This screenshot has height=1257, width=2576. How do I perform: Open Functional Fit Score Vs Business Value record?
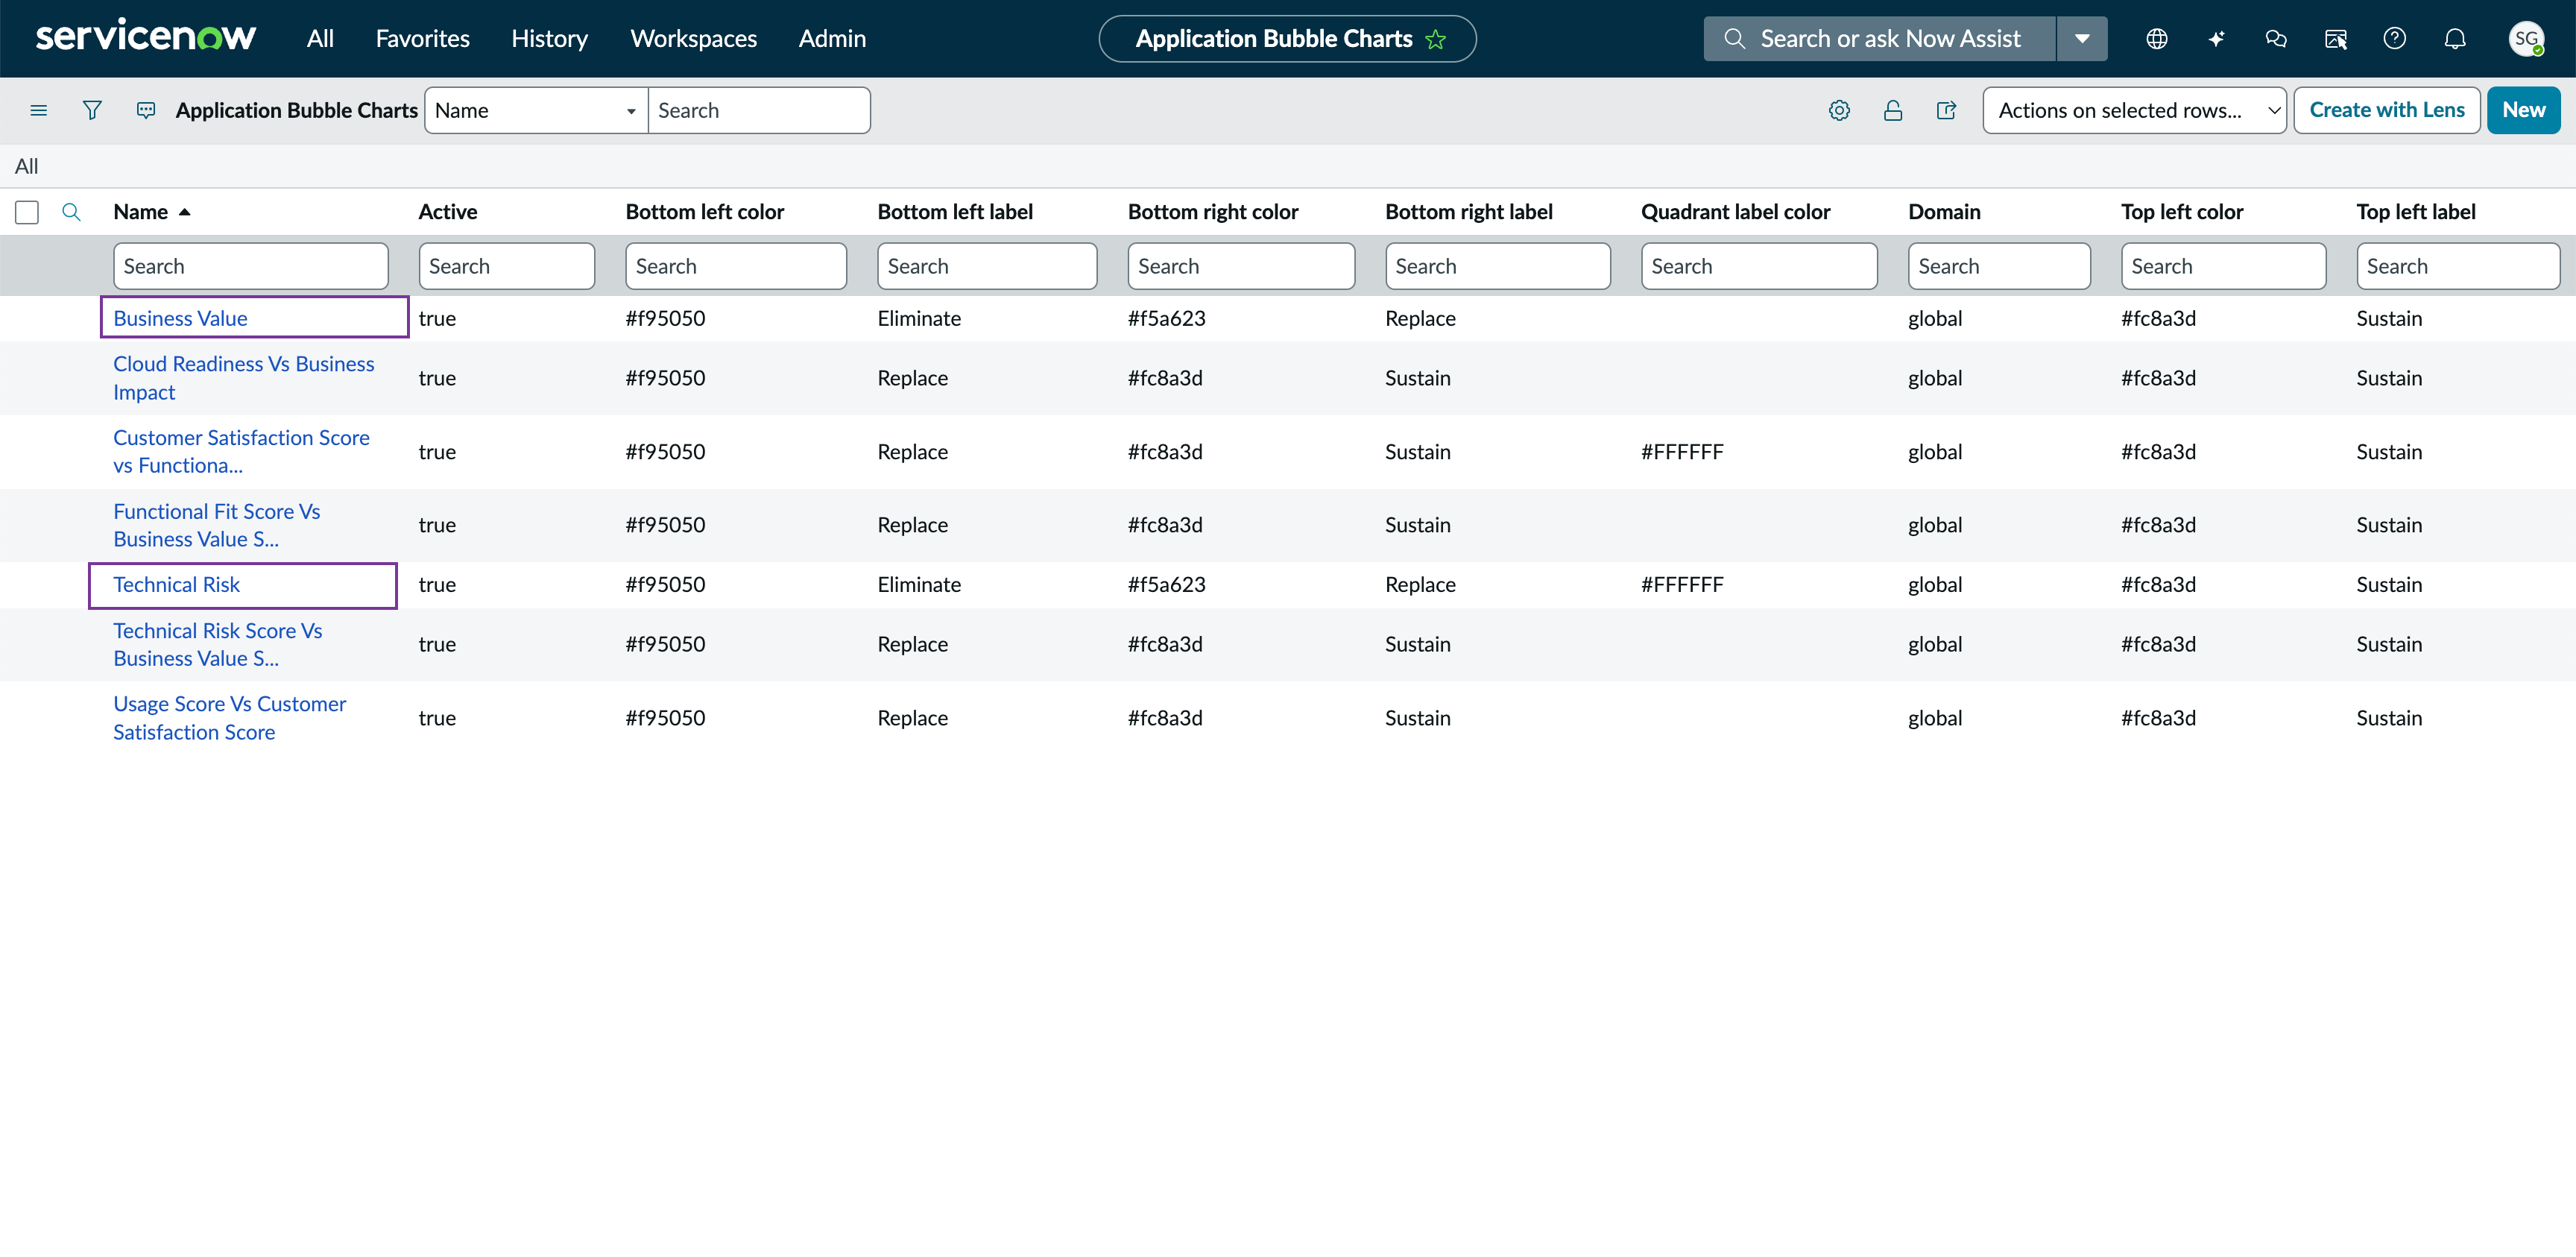216,525
